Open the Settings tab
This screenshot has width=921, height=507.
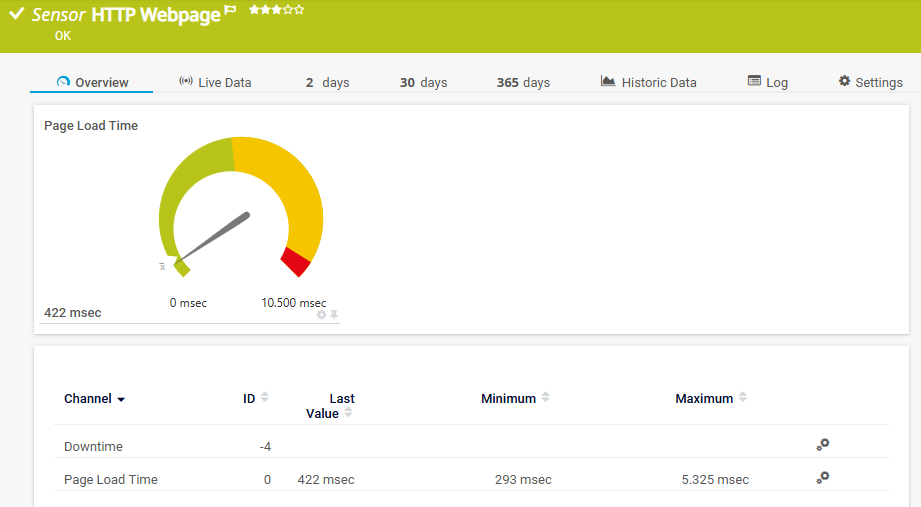point(870,82)
